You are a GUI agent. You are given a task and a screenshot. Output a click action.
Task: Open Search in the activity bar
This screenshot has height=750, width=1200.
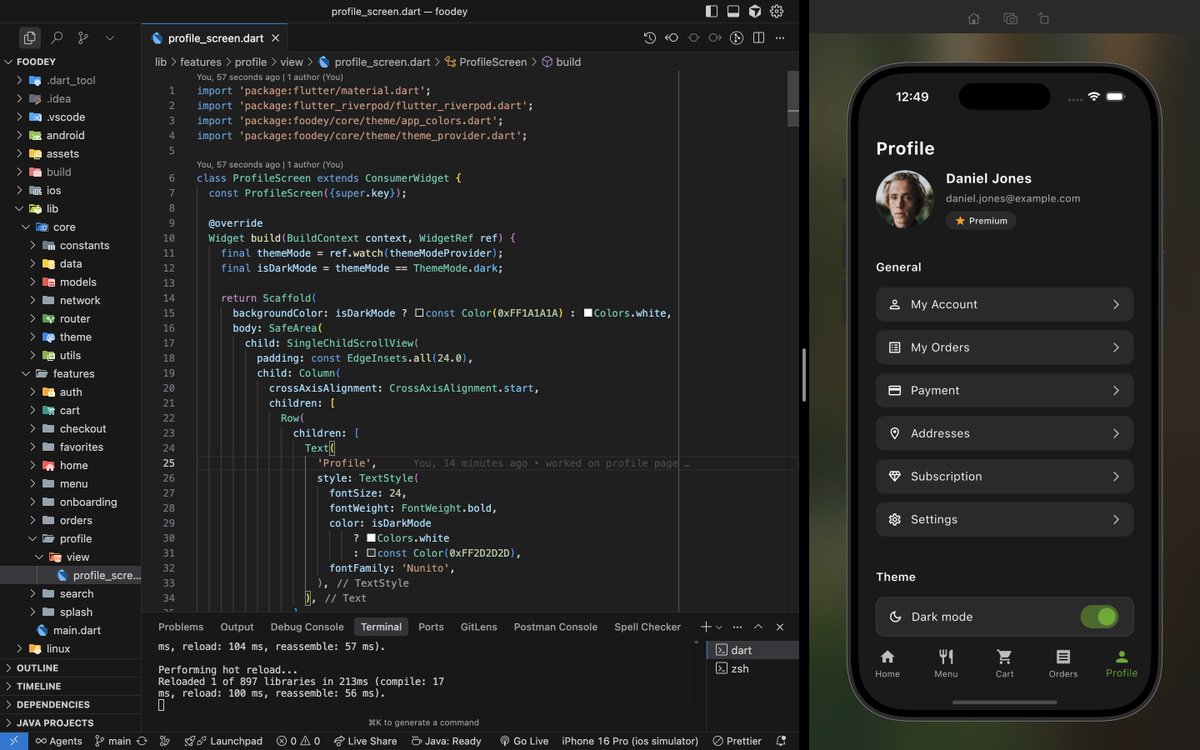[55, 37]
